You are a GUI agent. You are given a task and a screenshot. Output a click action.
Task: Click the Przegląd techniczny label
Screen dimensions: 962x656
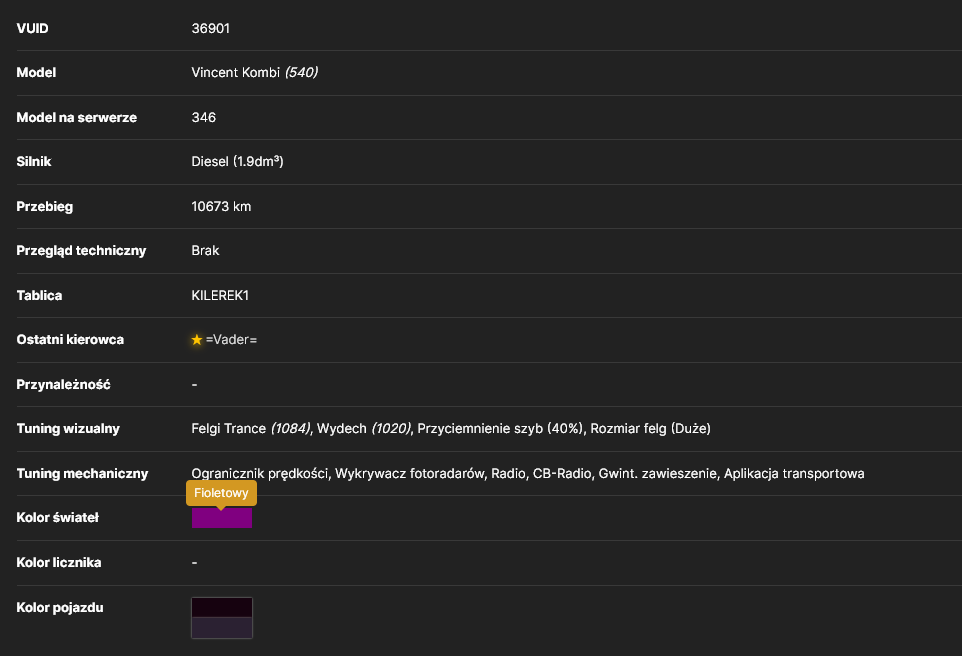(82, 250)
